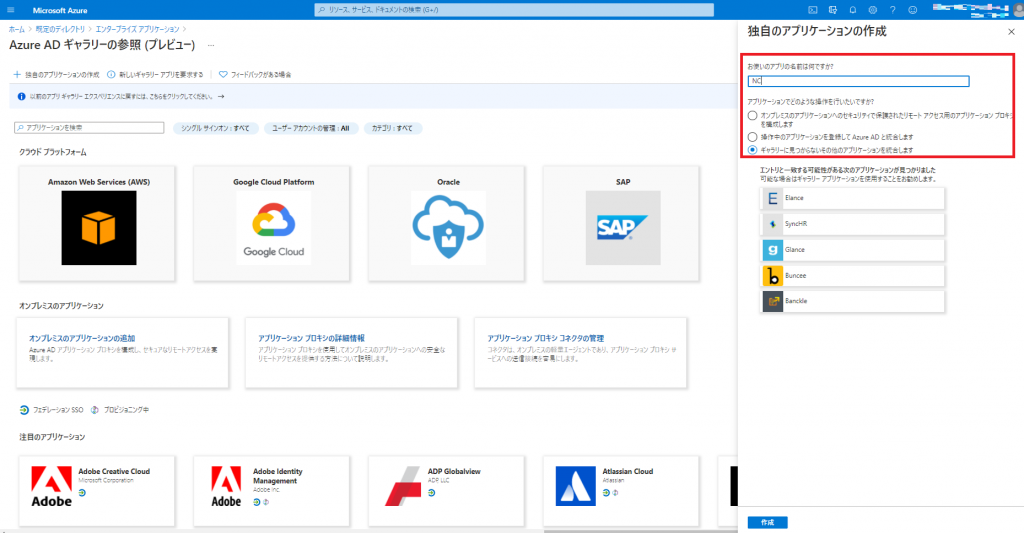Go to Enterprise applications breadcrumb
Screen dimensions: 1024x533
pos(138,29)
